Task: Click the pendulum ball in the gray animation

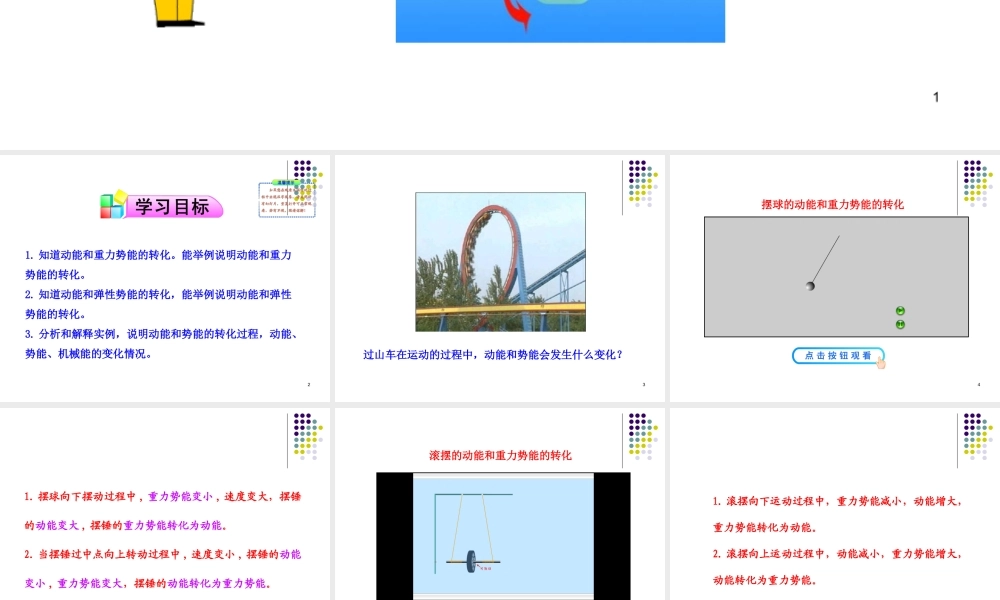Action: click(x=810, y=286)
